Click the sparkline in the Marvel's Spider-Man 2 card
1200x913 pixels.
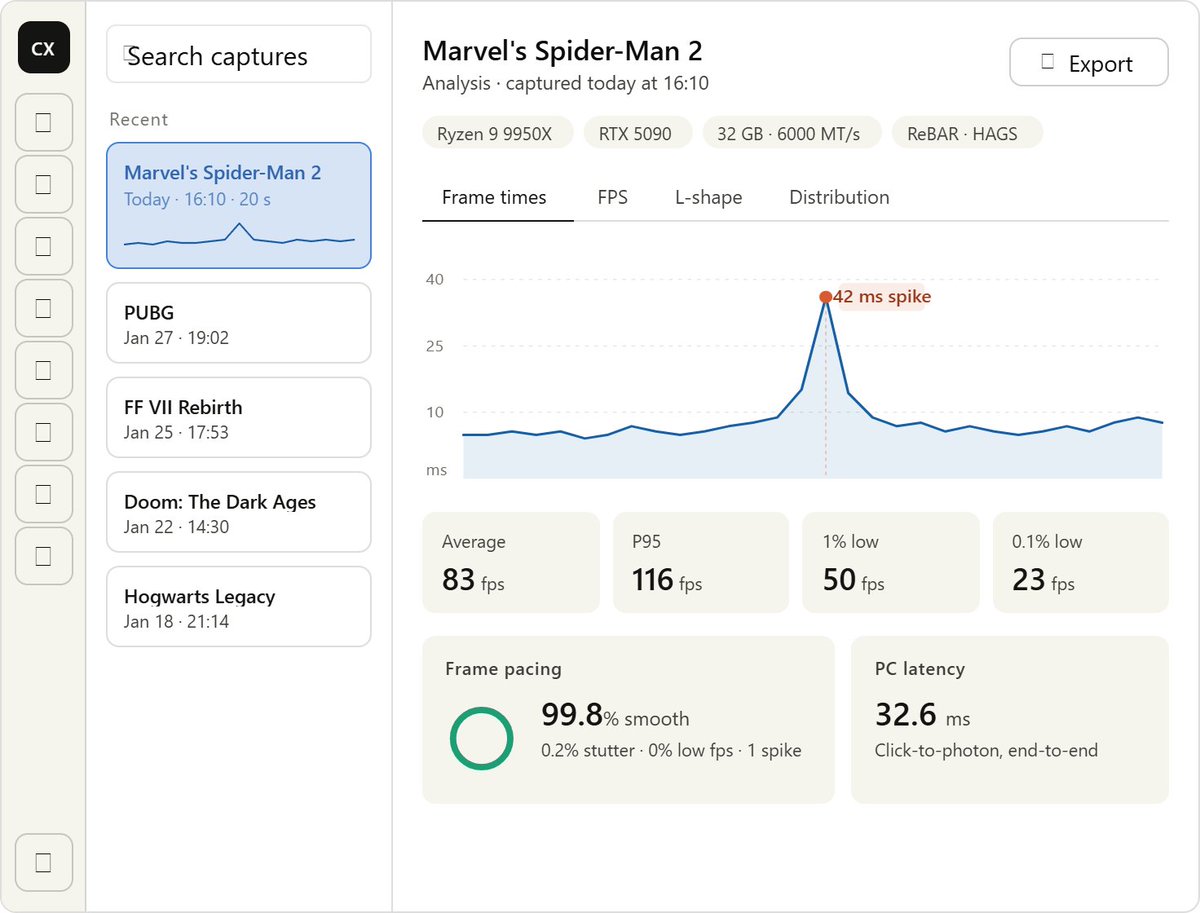click(x=239, y=235)
